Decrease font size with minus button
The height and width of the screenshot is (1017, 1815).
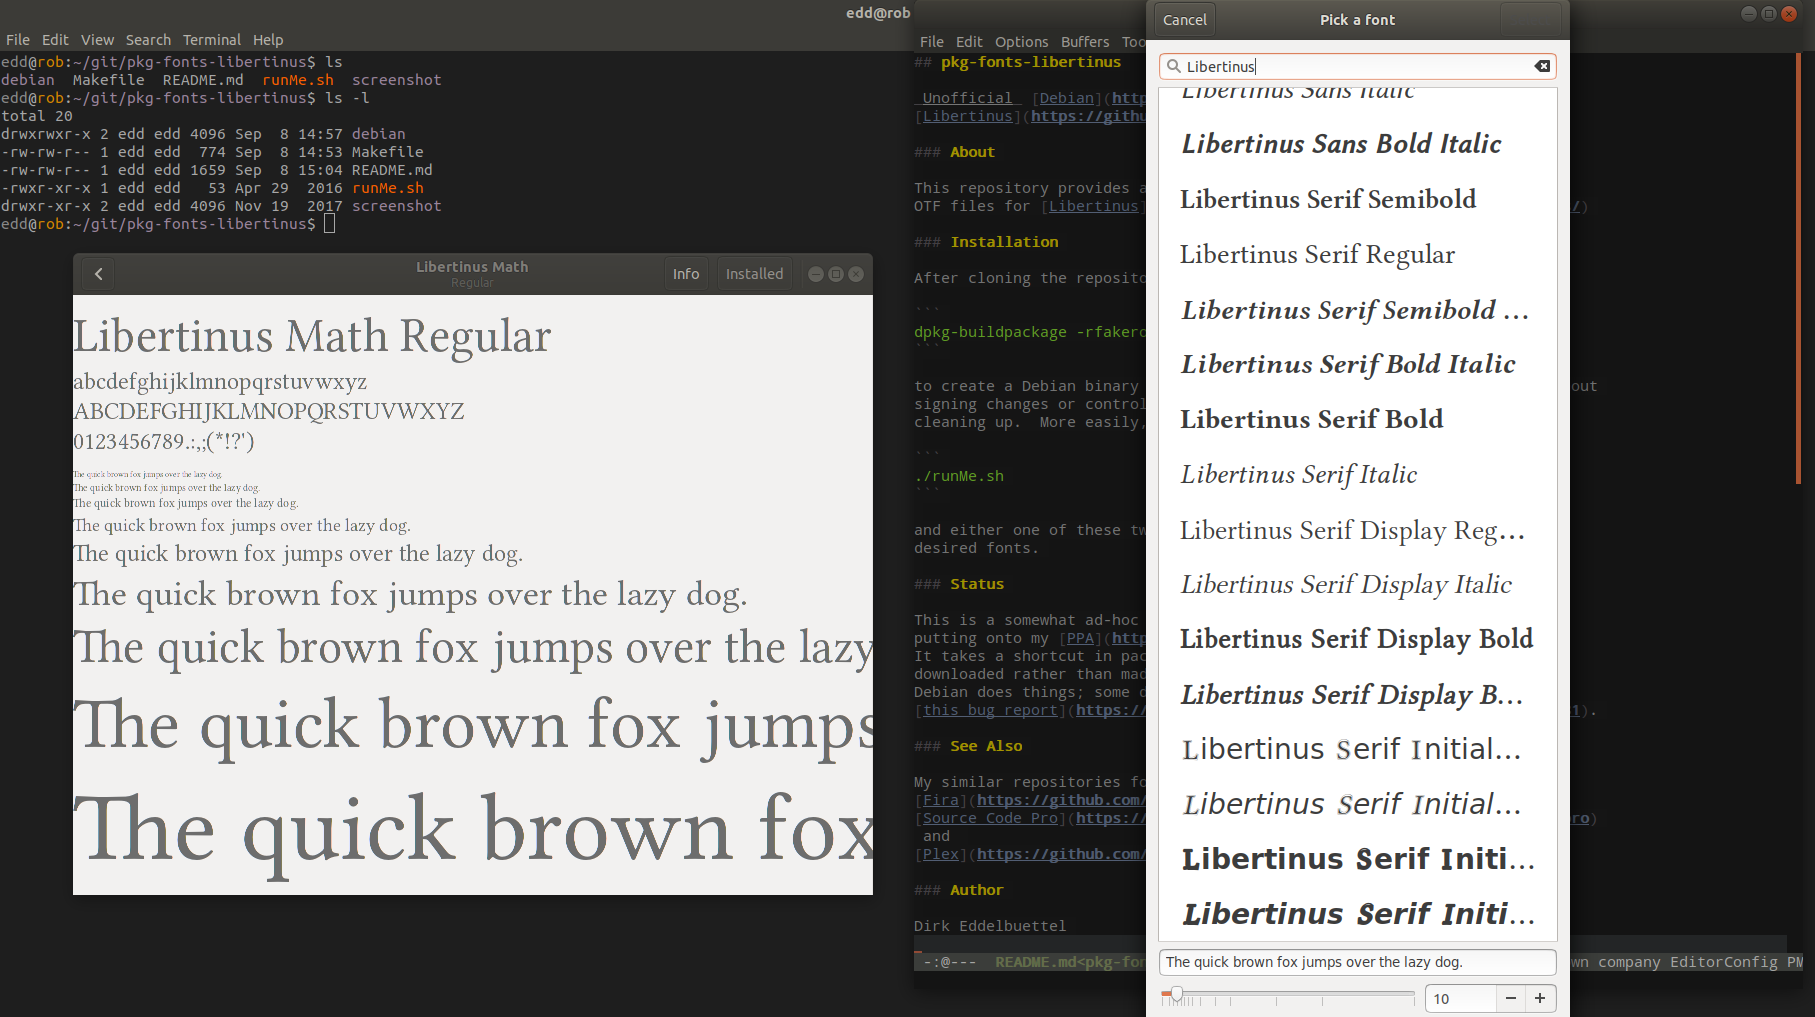pyautogui.click(x=1511, y=998)
